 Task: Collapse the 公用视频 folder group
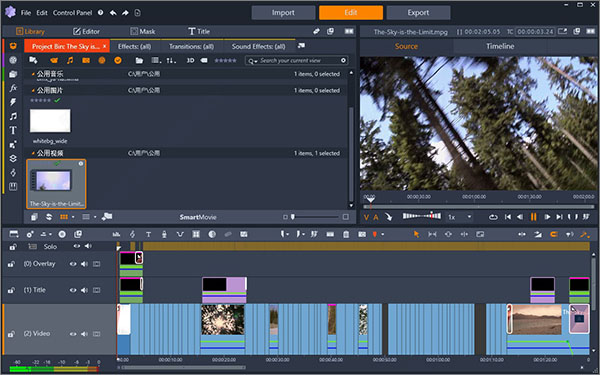coord(33,153)
